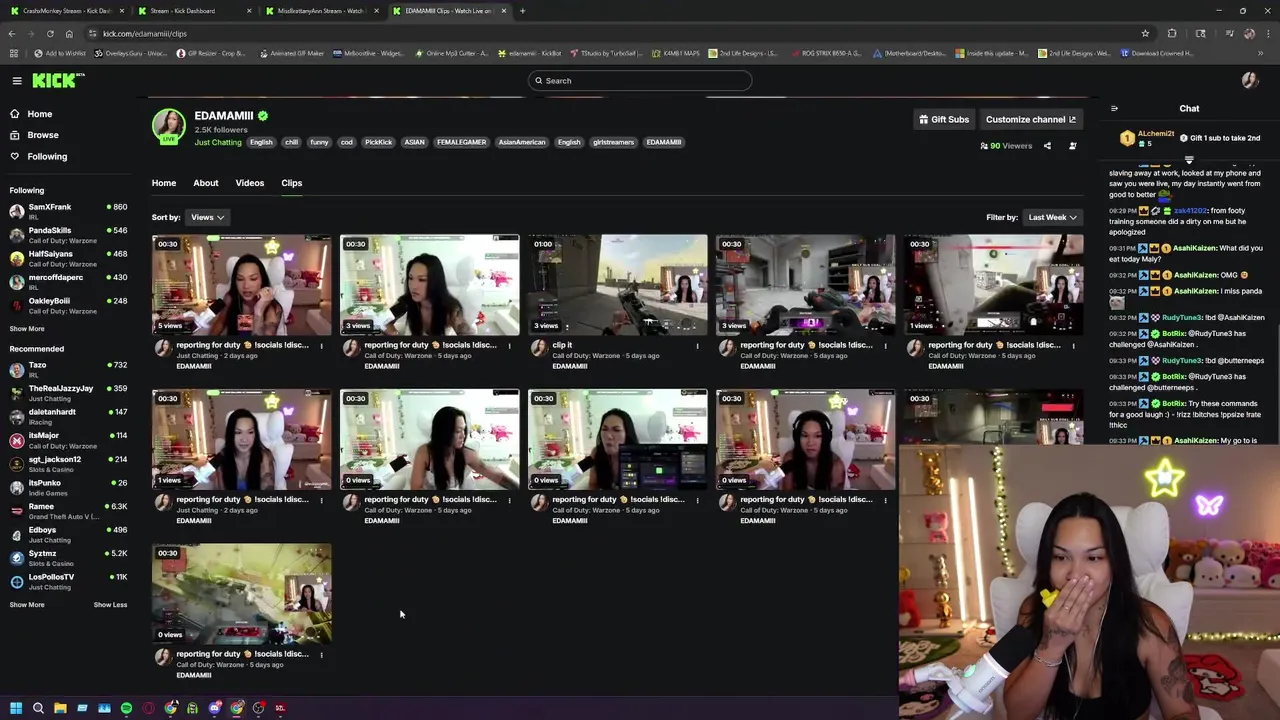
Task: Open EDAMAMIII channel avatar
Action: coord(169,126)
